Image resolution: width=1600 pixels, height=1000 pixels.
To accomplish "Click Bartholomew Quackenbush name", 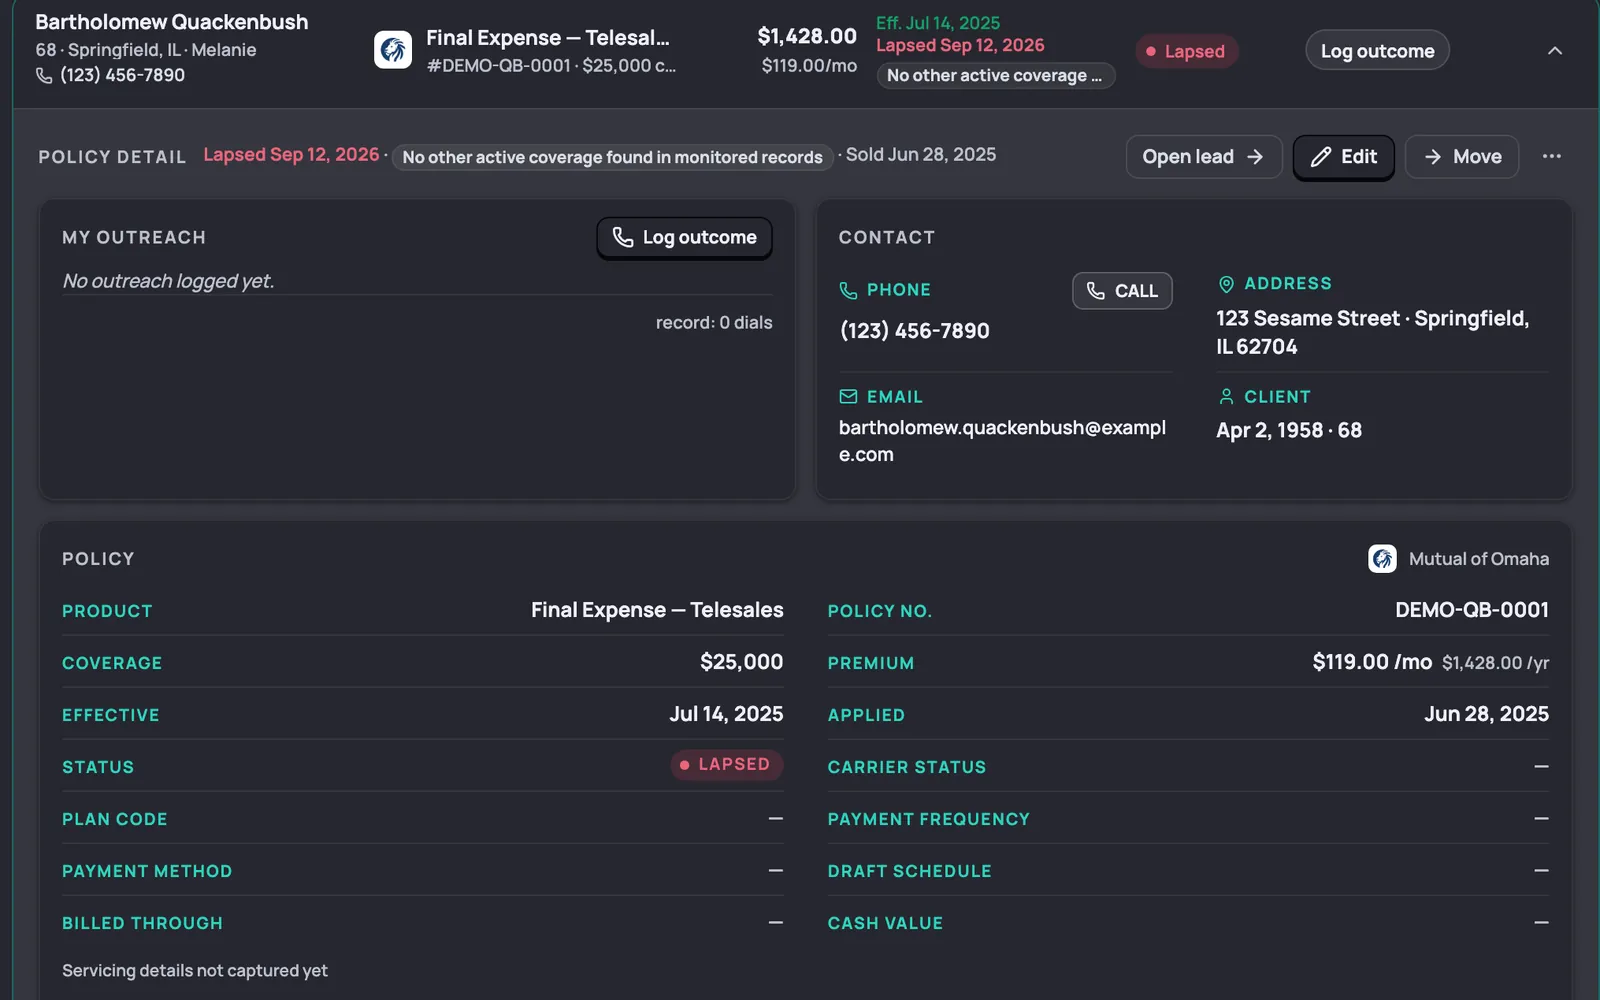I will 172,22.
